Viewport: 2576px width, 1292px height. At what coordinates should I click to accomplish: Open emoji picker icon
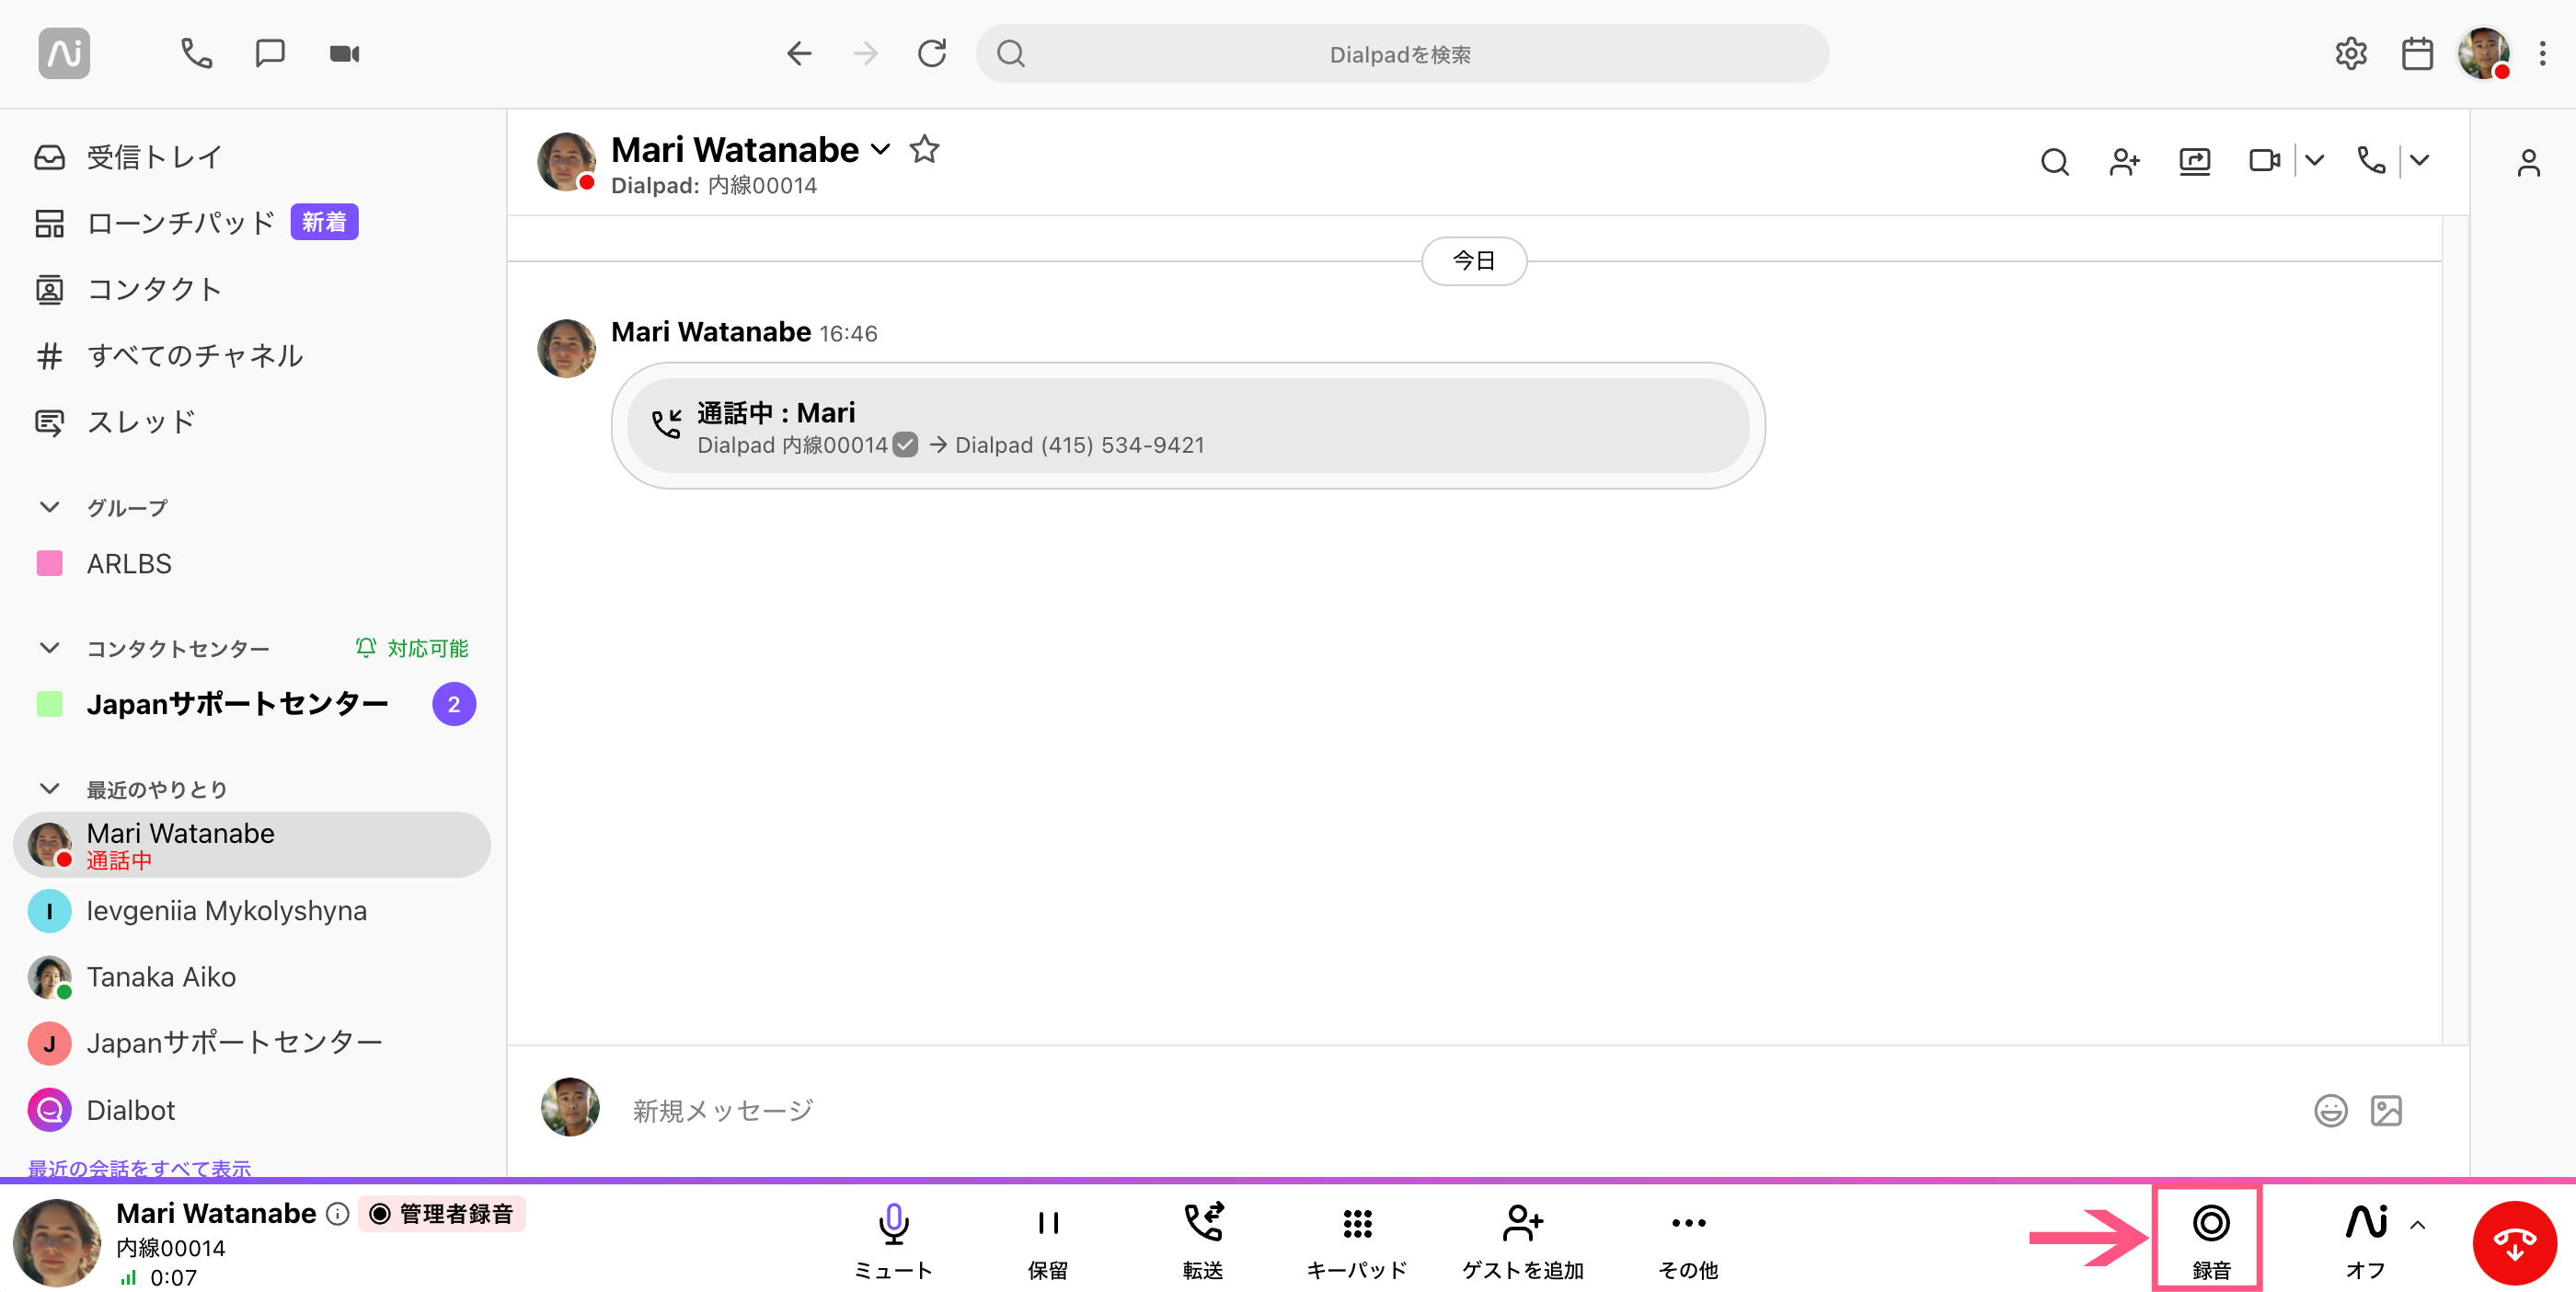click(2331, 1110)
